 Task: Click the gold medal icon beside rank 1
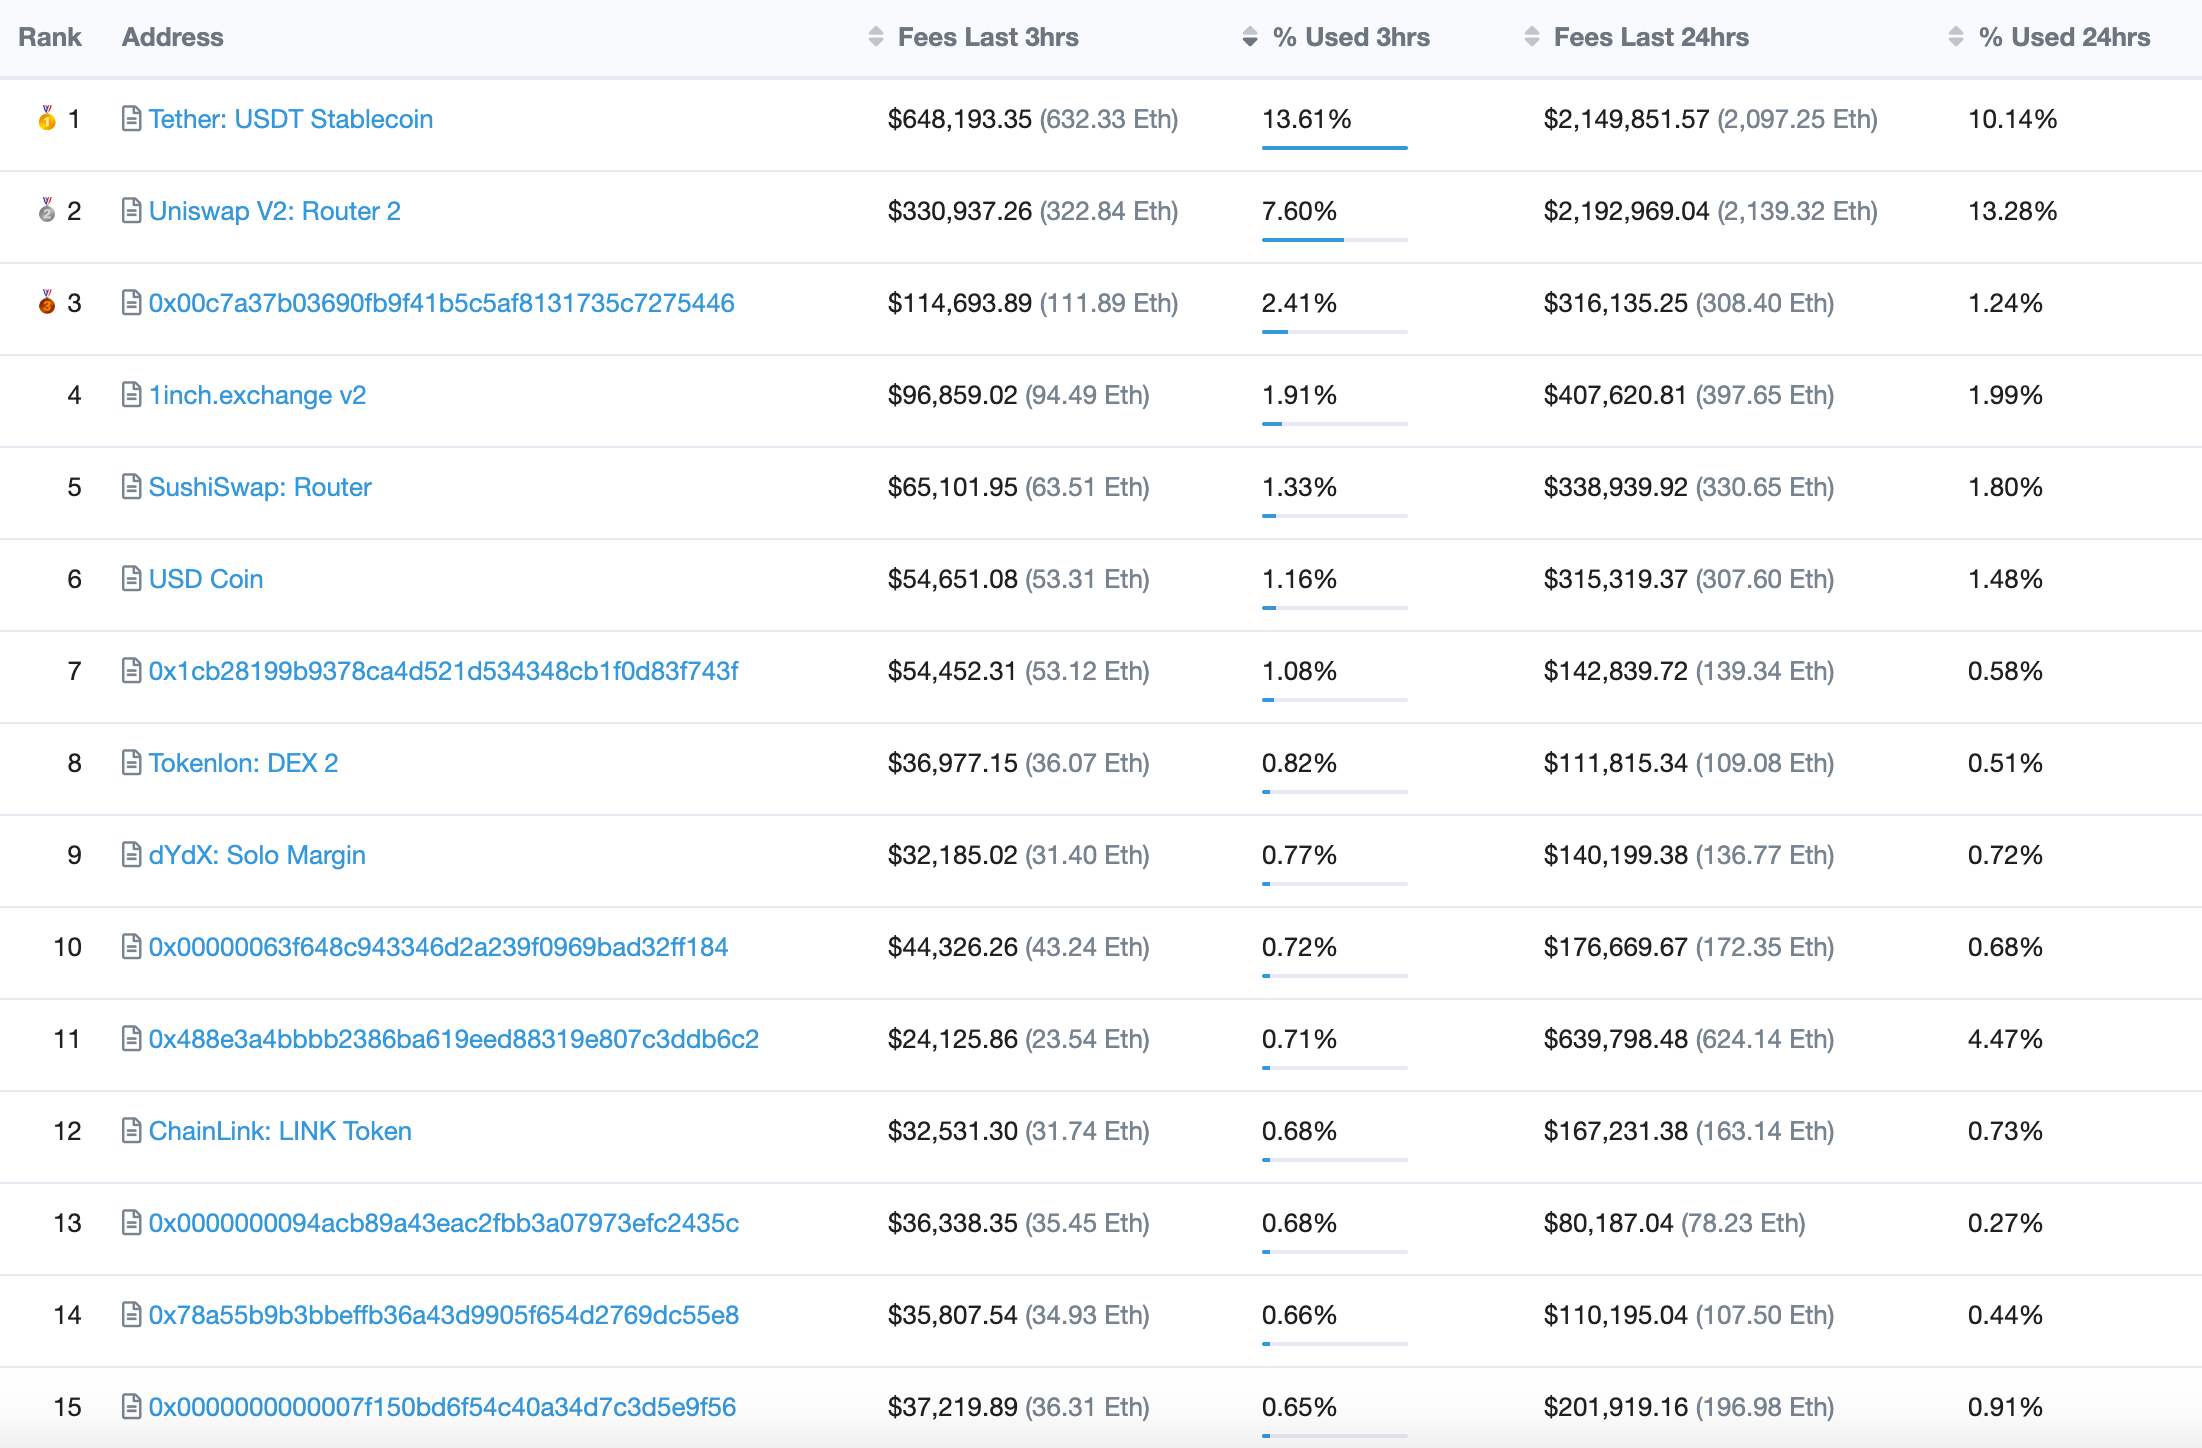point(47,118)
